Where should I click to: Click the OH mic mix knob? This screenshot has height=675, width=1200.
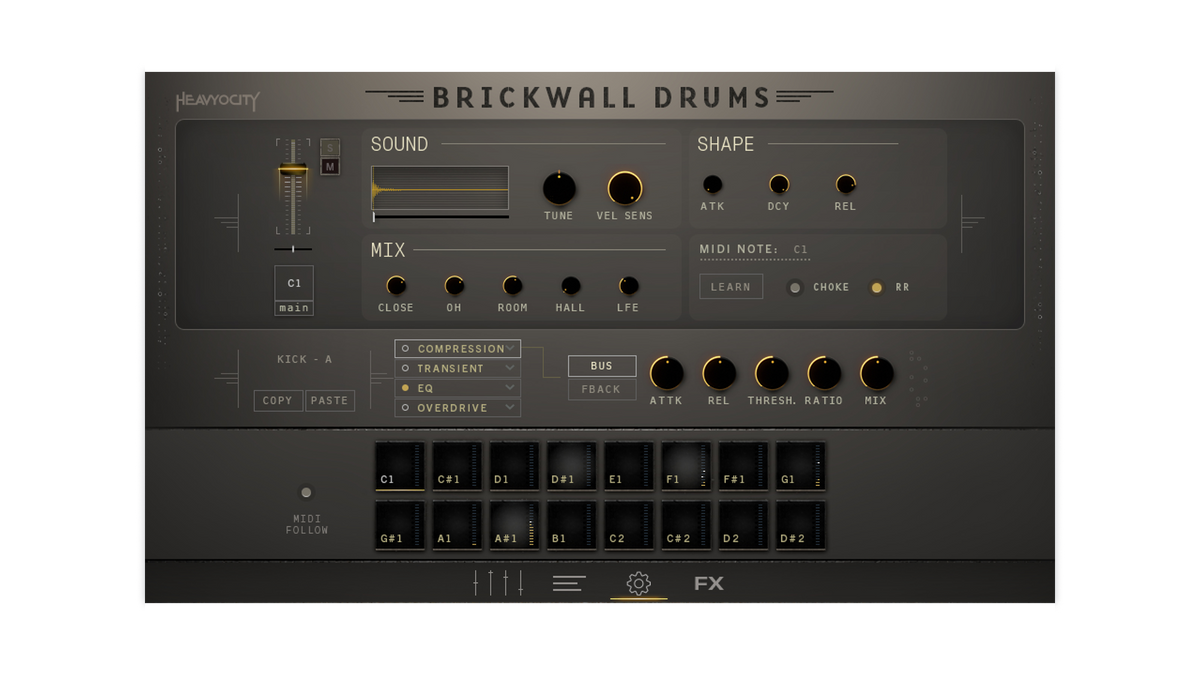(454, 286)
